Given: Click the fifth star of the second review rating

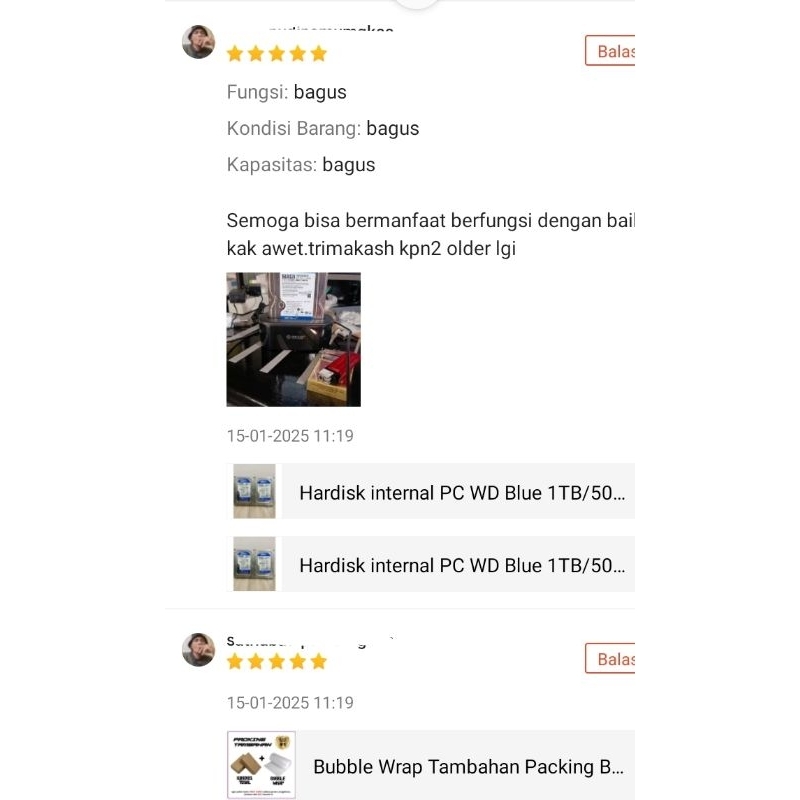Looking at the screenshot, I should (318, 661).
